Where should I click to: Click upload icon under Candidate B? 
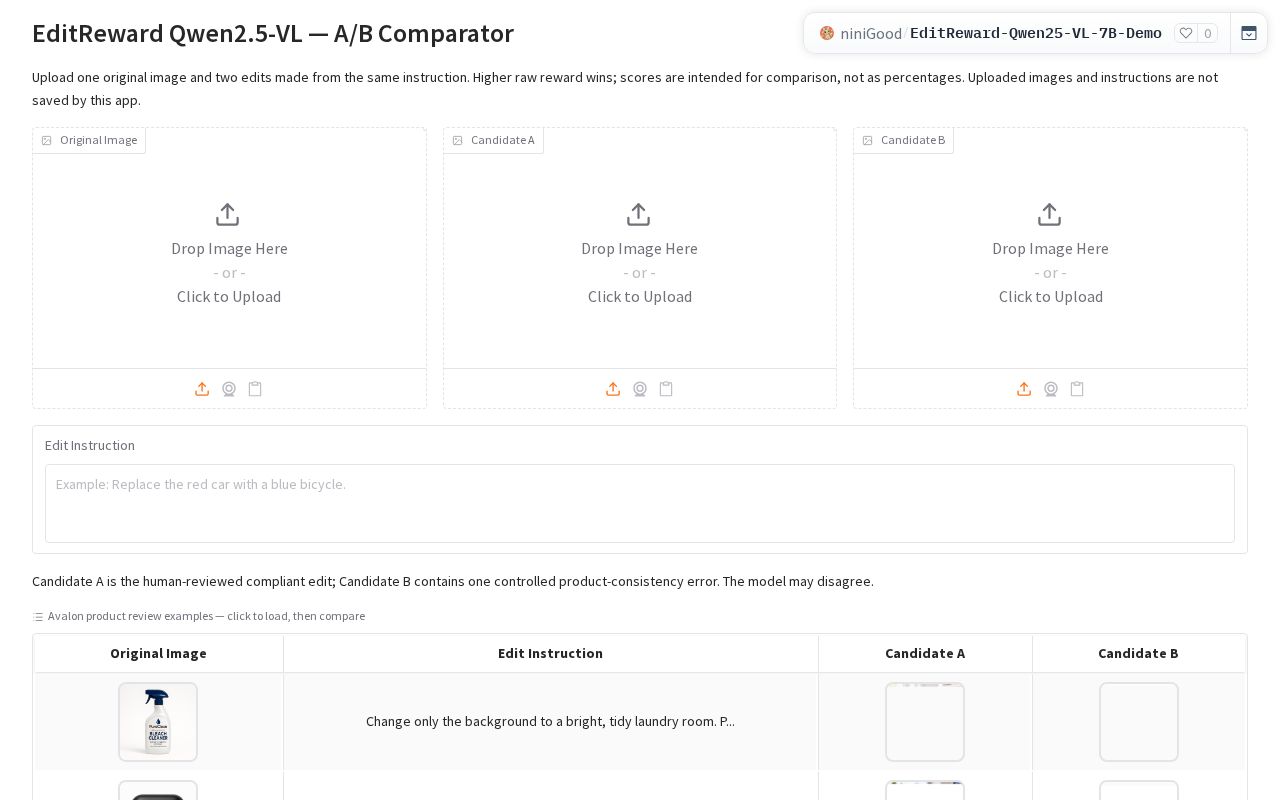(x=1024, y=389)
